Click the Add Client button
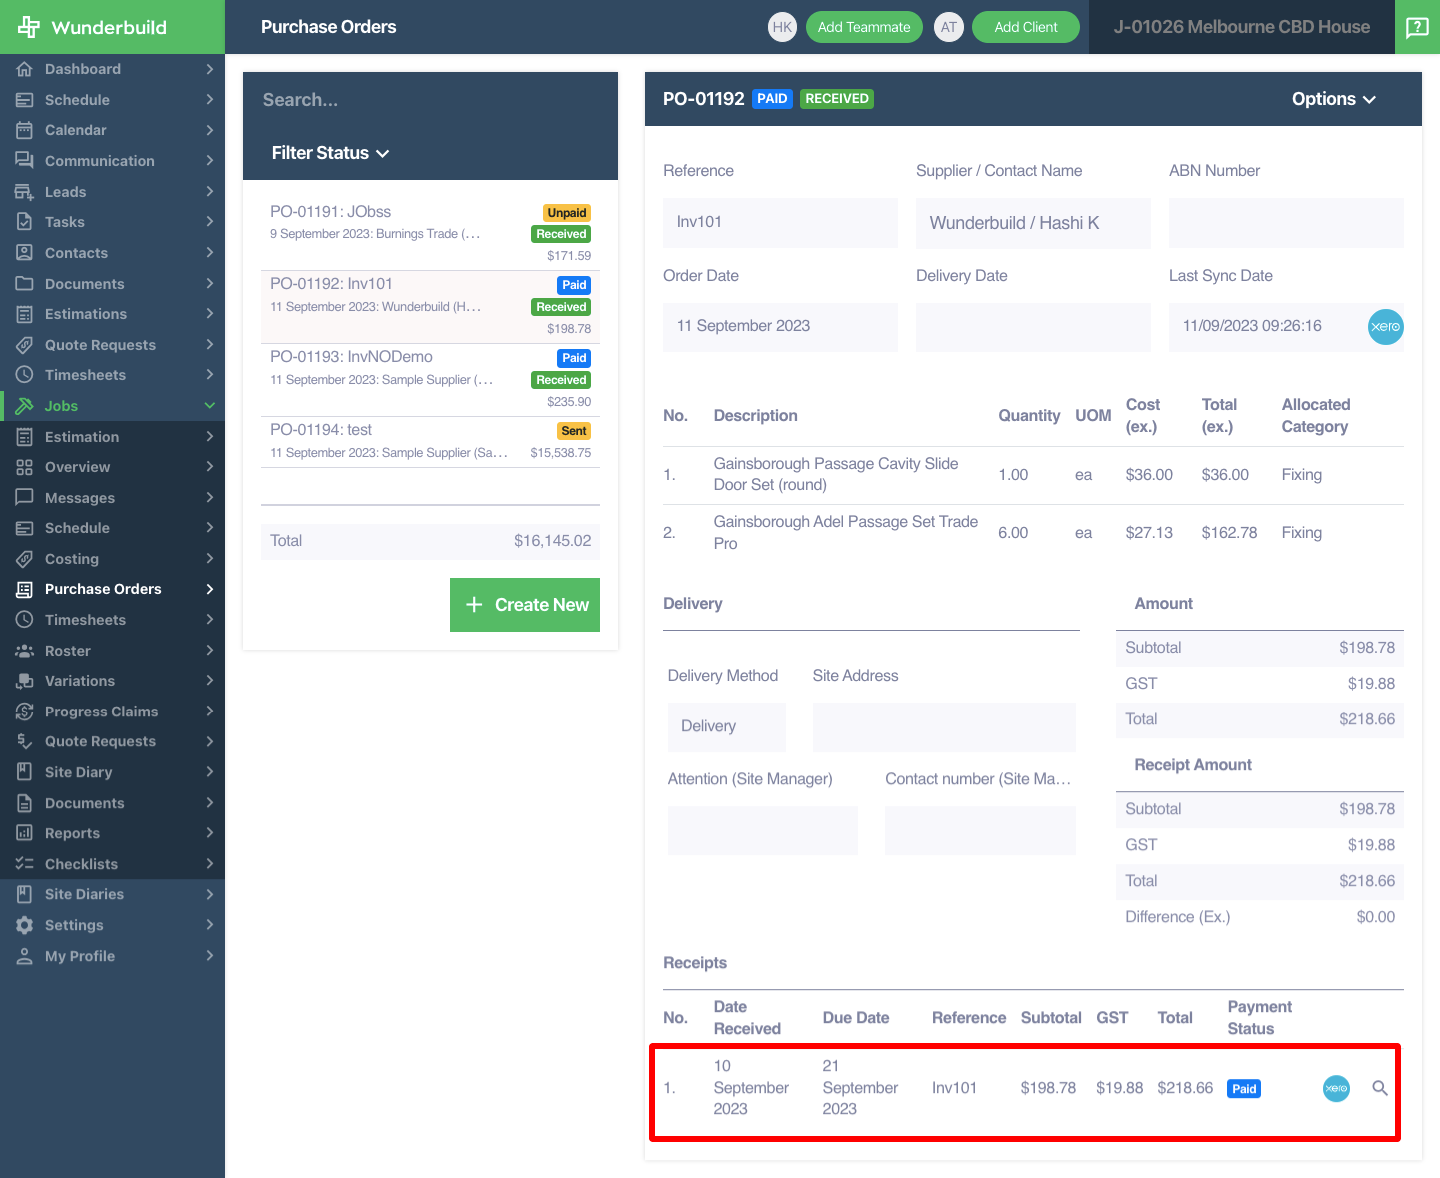 click(1026, 27)
